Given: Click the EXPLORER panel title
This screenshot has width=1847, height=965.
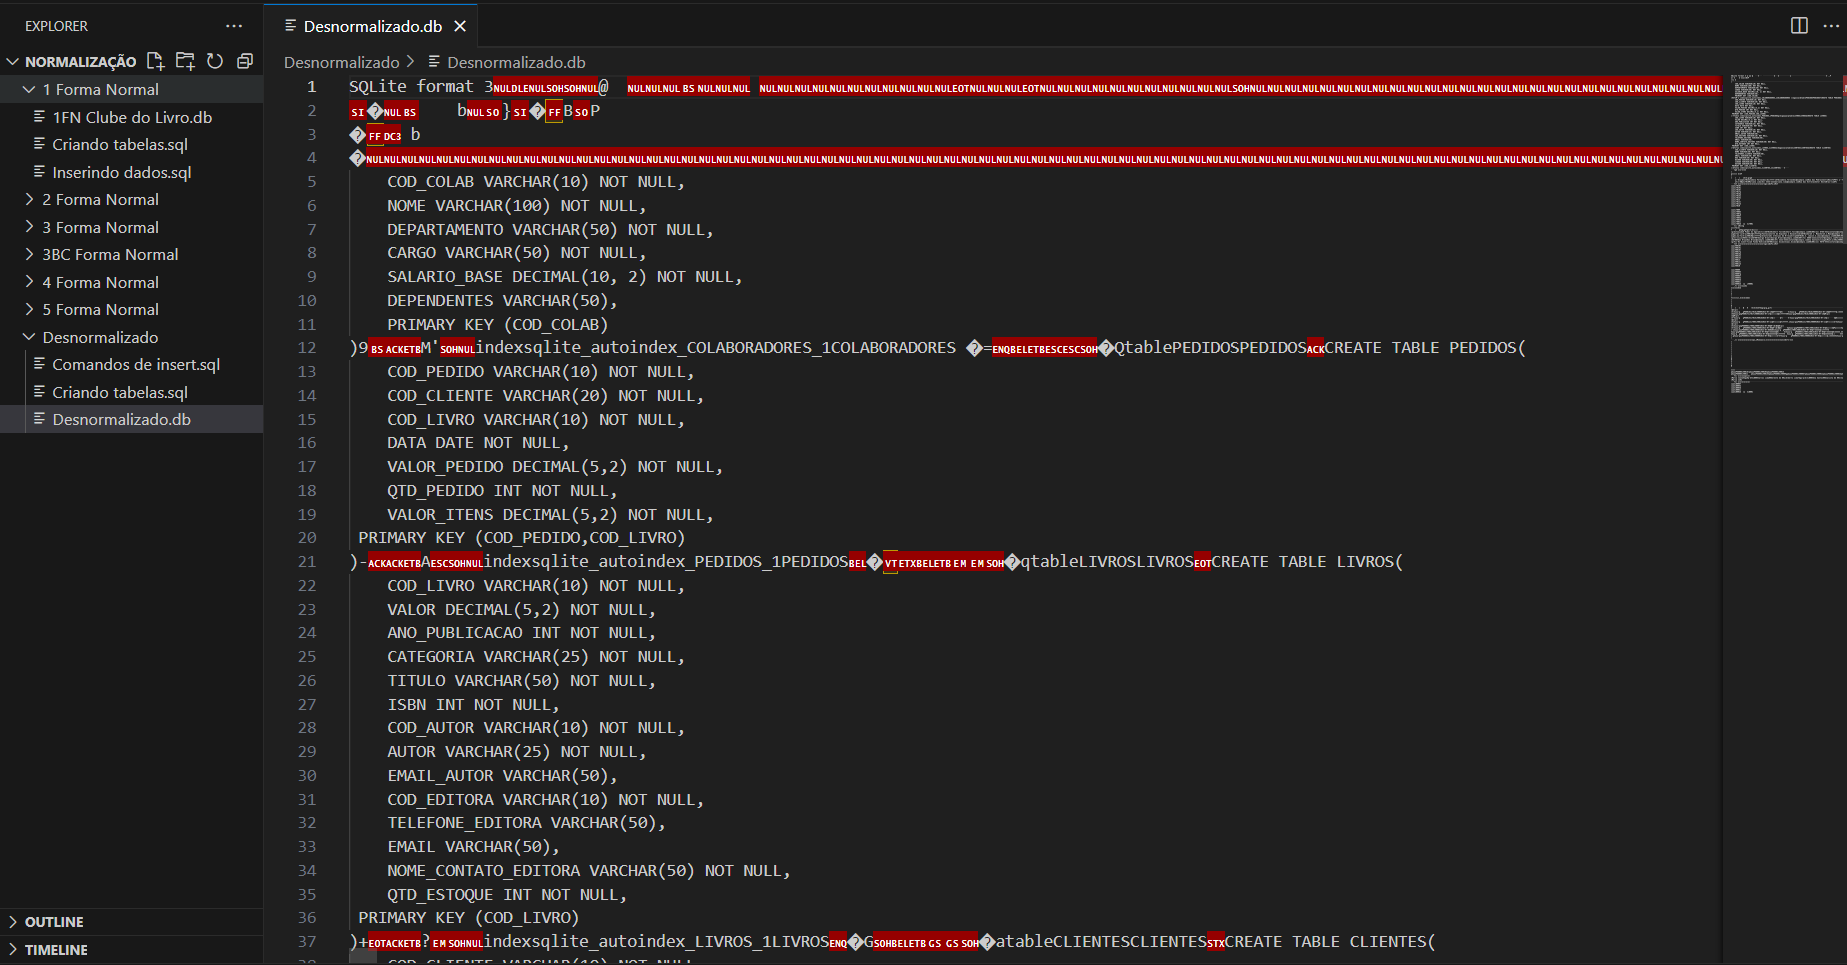Looking at the screenshot, I should tap(56, 26).
